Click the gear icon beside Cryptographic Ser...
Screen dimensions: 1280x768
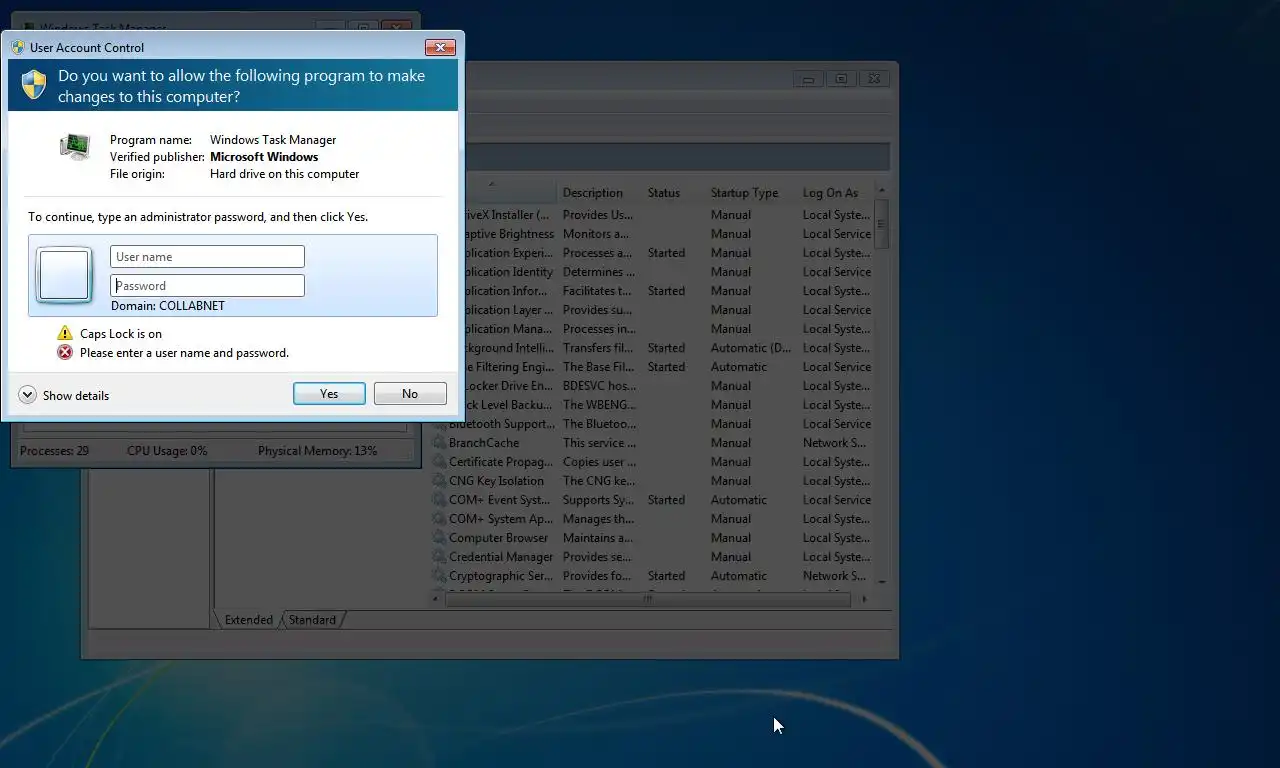pos(439,576)
